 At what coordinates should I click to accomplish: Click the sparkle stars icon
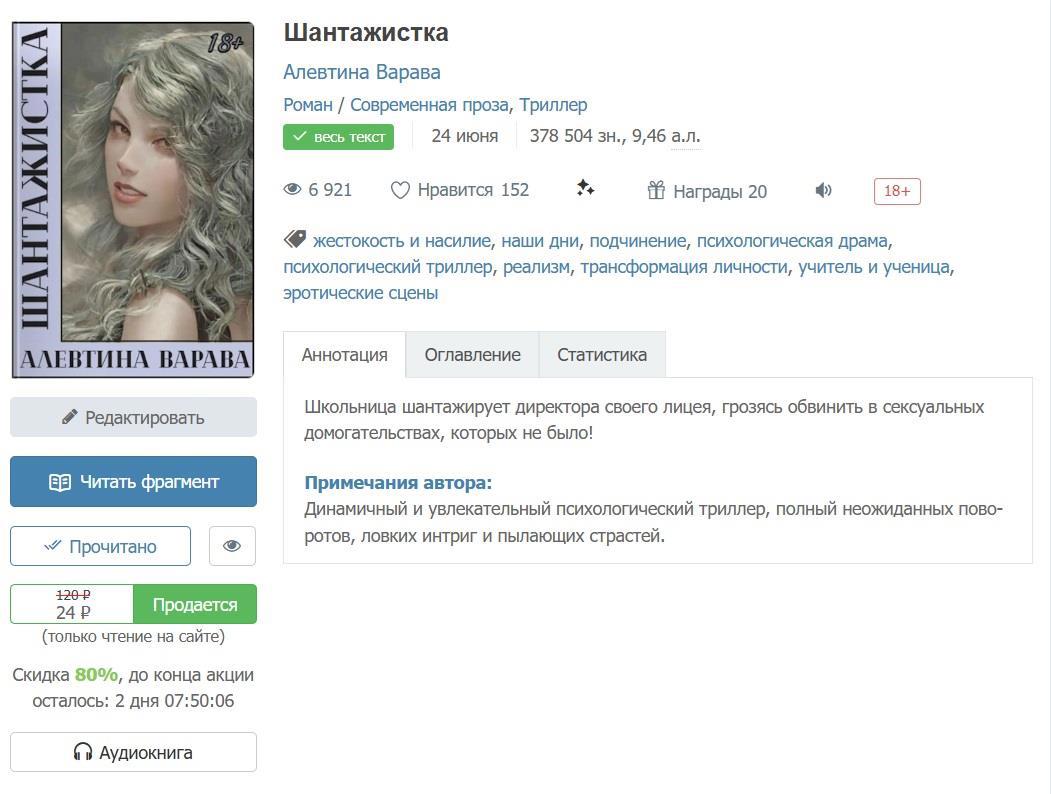point(585,189)
